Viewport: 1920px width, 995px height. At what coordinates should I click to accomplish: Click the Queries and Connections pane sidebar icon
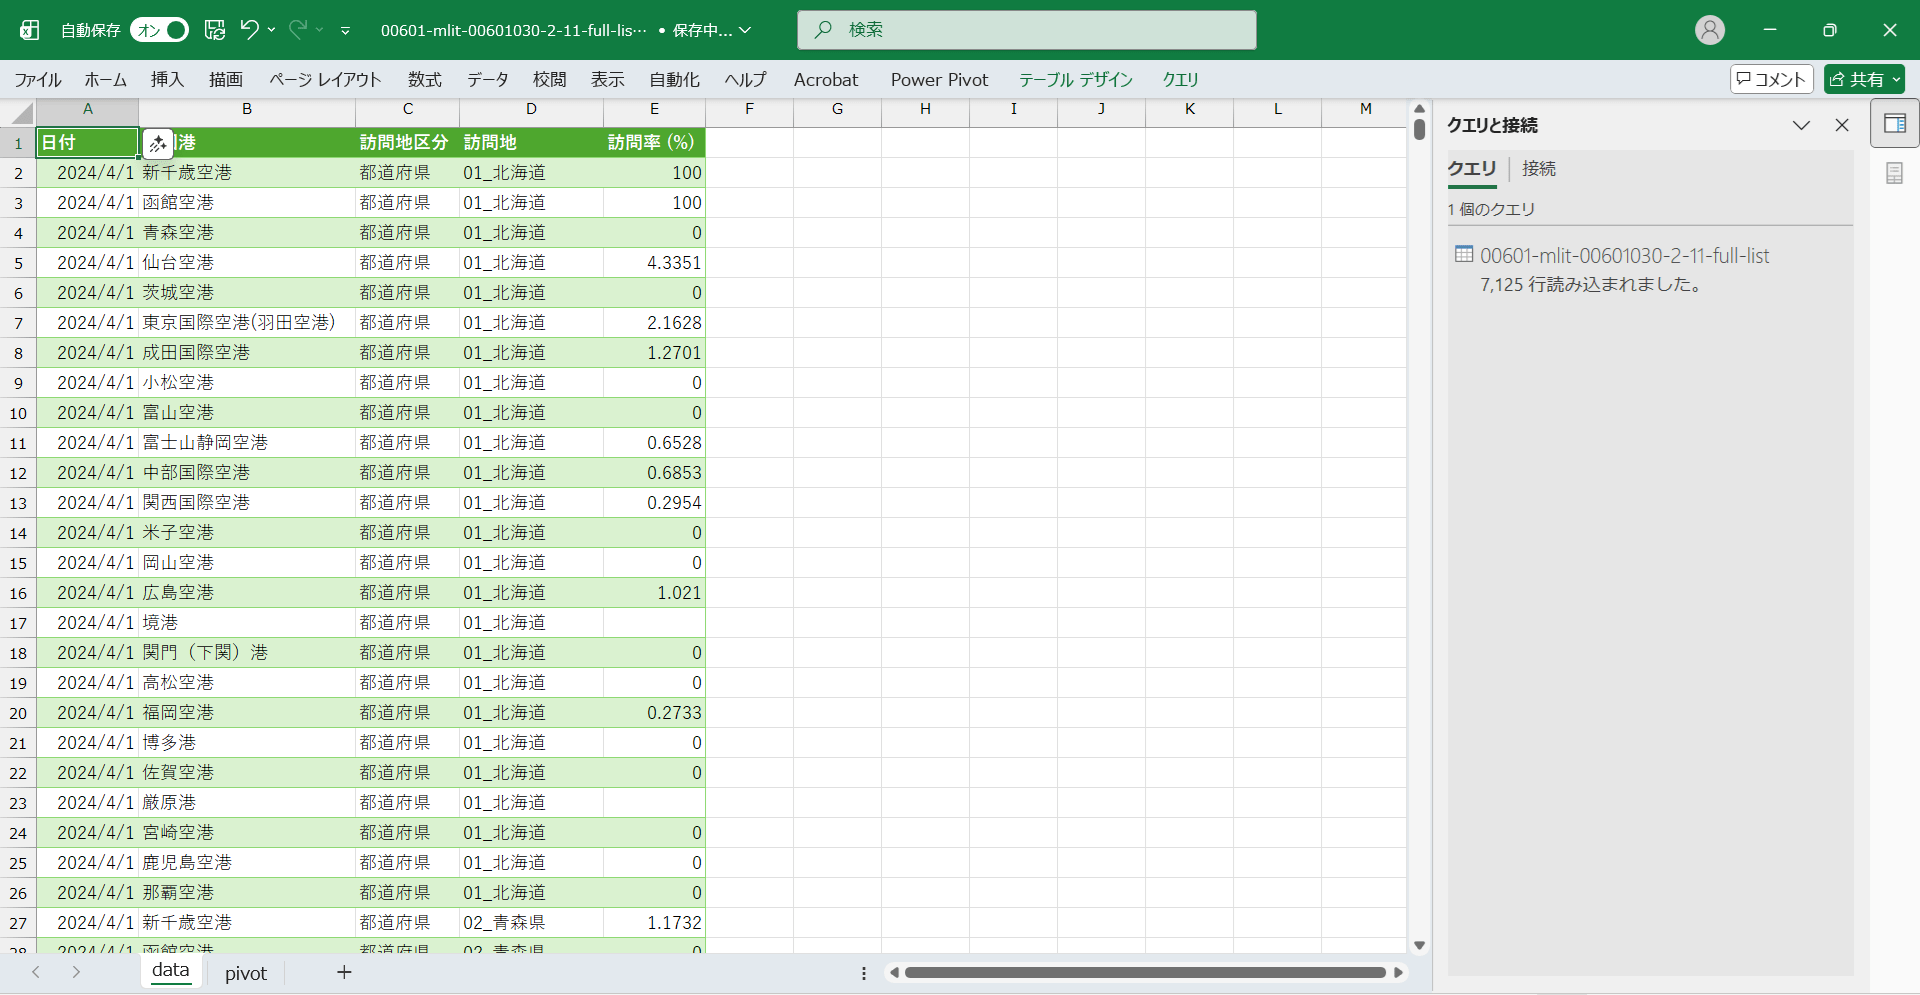click(x=1894, y=124)
